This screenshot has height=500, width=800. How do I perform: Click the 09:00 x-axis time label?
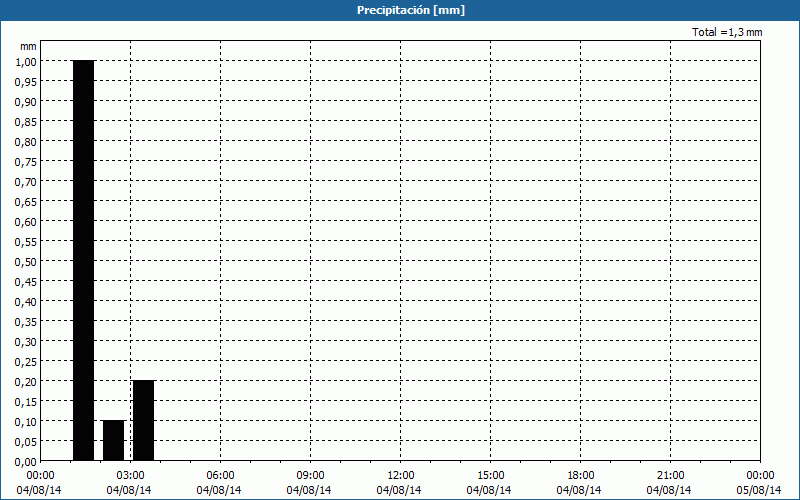[310, 476]
